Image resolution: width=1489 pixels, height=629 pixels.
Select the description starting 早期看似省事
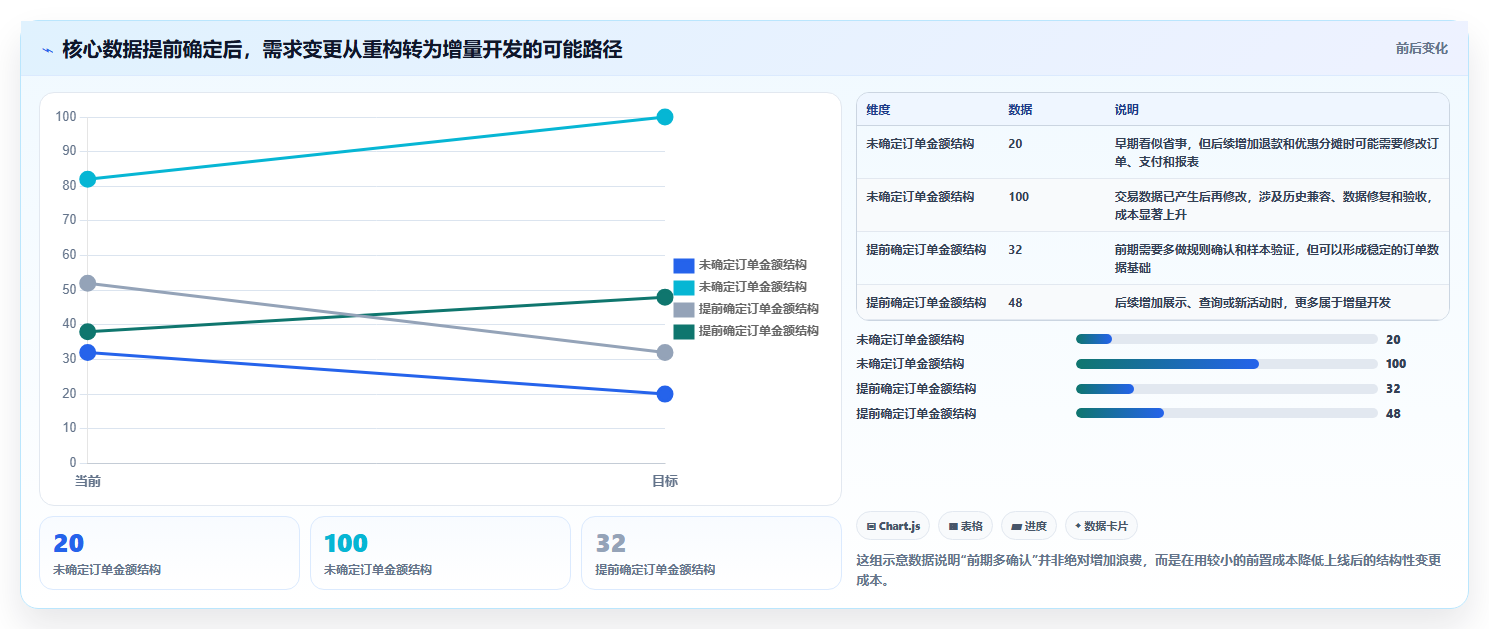click(1277, 153)
